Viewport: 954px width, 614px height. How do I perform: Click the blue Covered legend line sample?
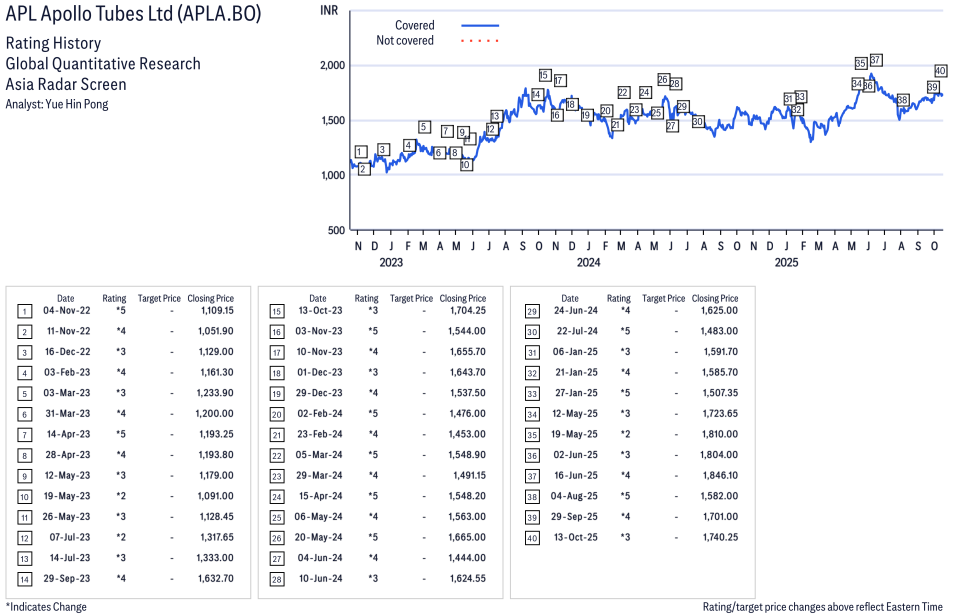tap(480, 26)
